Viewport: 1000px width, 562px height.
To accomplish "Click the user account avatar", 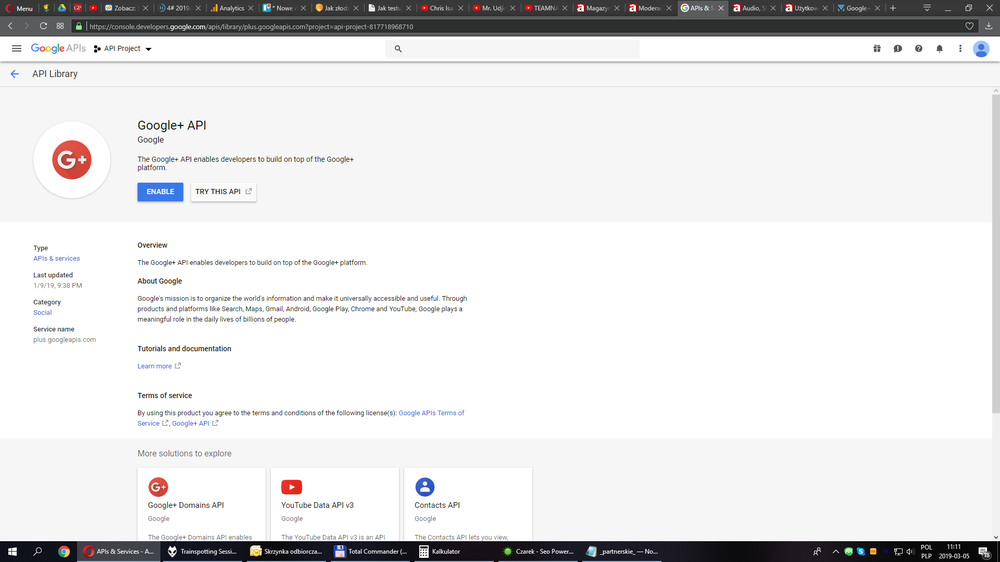I will point(981,48).
